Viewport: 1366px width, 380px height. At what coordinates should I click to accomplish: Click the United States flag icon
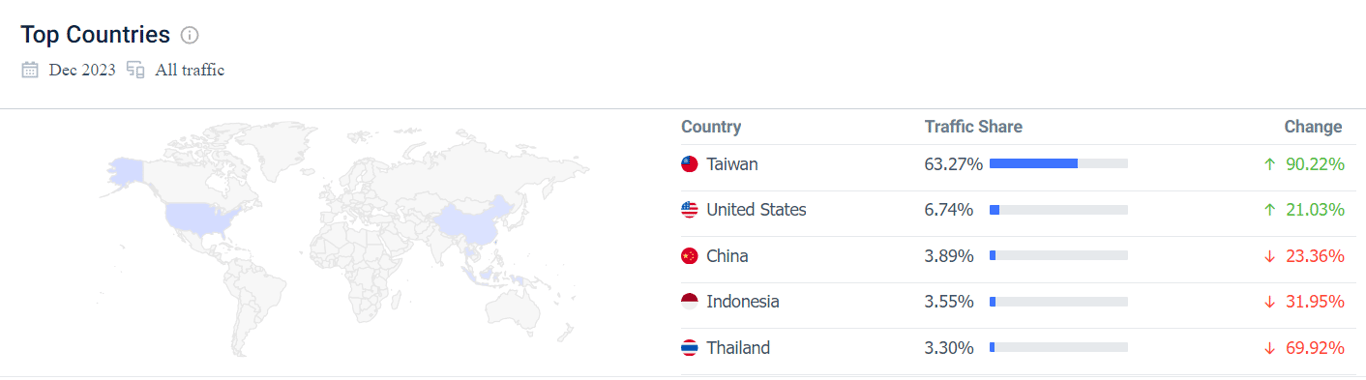[x=690, y=210]
